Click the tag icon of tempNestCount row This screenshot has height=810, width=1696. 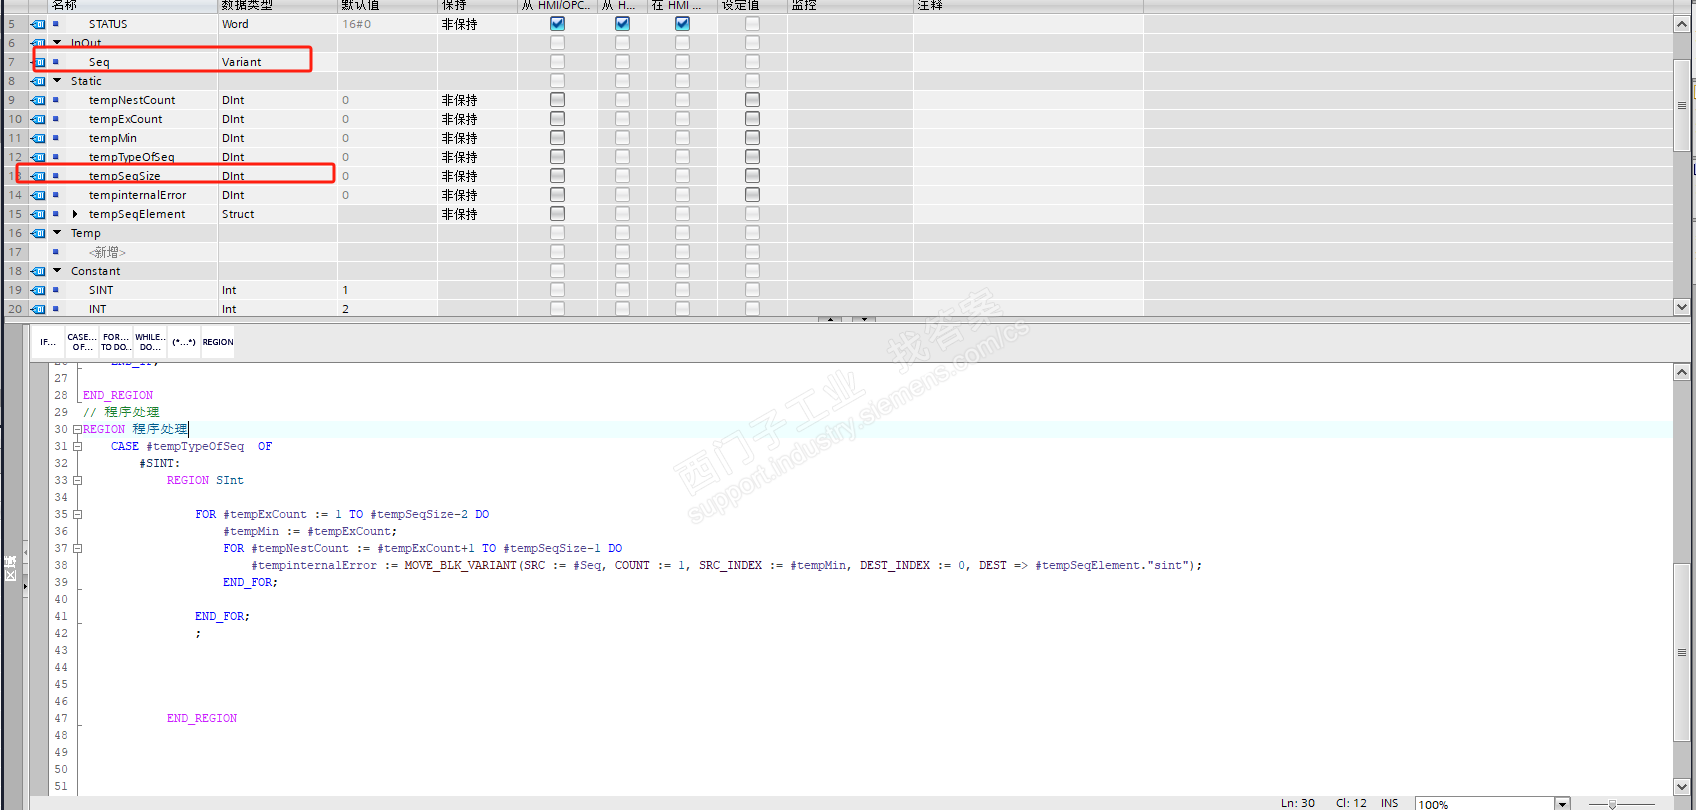click(39, 100)
